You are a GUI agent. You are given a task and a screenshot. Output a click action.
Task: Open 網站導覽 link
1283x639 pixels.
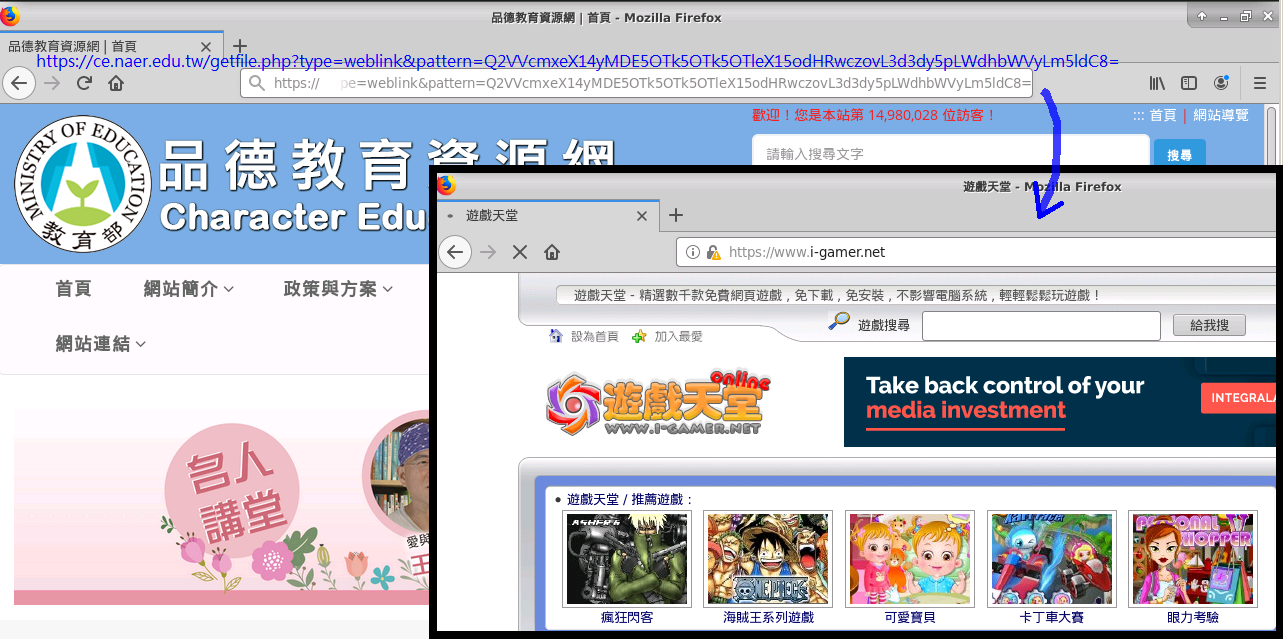click(1221, 115)
